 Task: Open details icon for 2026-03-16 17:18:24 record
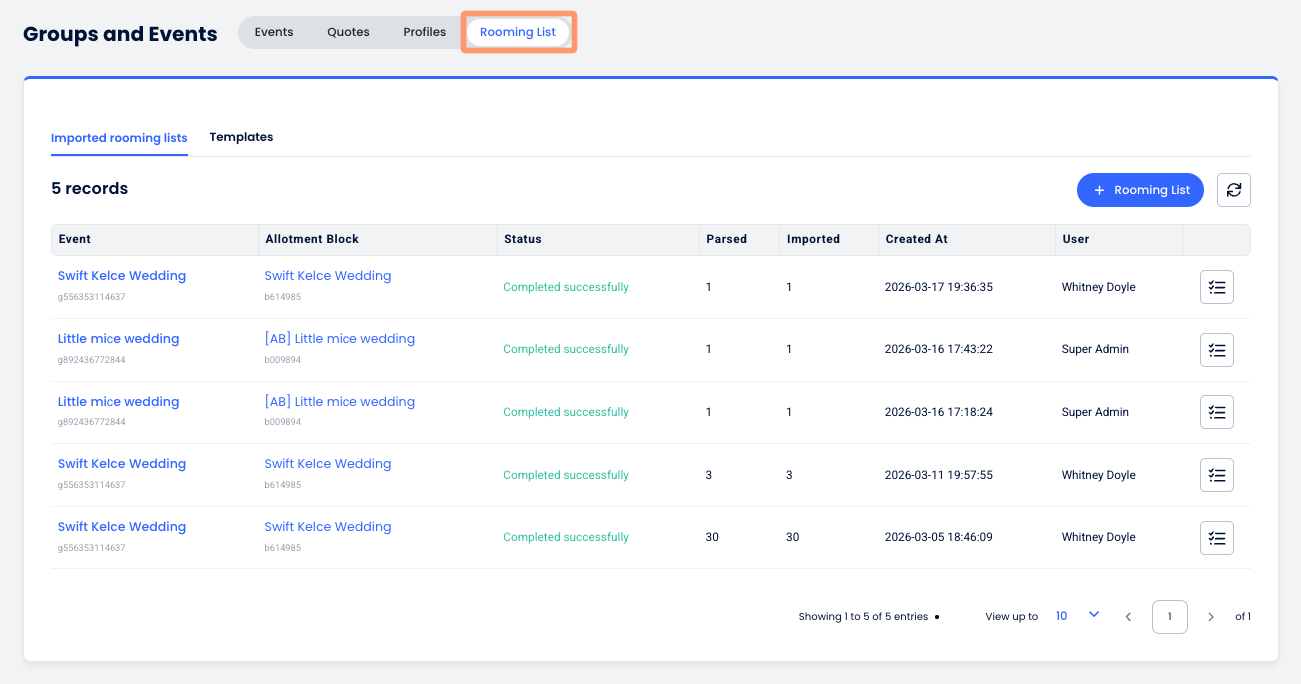[1216, 412]
